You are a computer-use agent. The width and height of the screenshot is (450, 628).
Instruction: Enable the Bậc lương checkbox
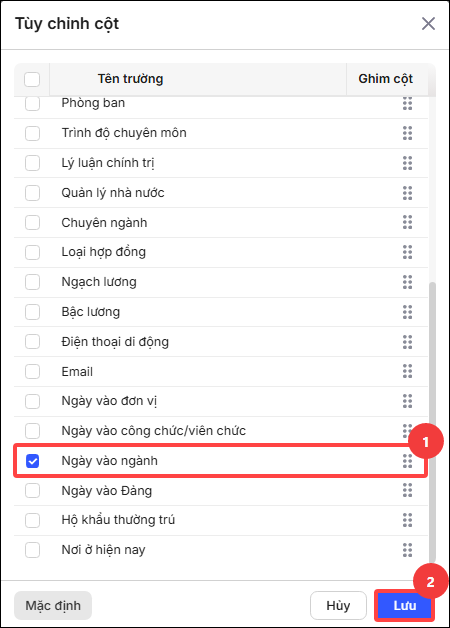pyautogui.click(x=32, y=312)
